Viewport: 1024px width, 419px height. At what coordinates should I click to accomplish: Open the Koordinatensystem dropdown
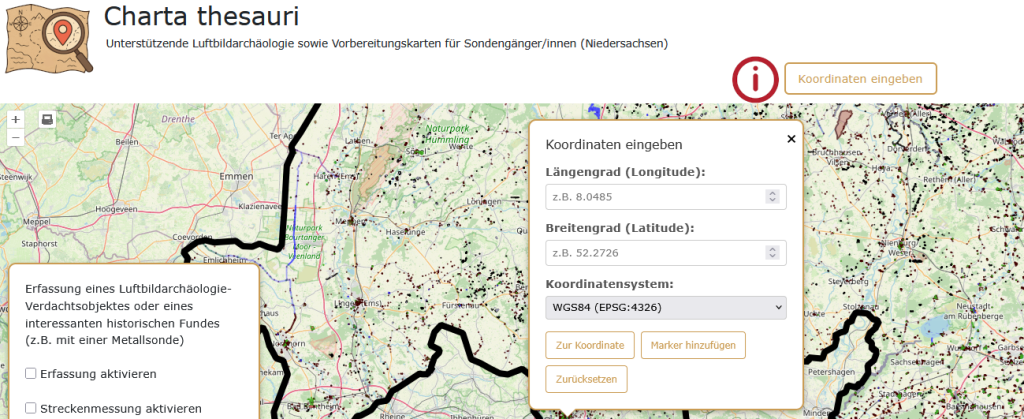pos(665,307)
